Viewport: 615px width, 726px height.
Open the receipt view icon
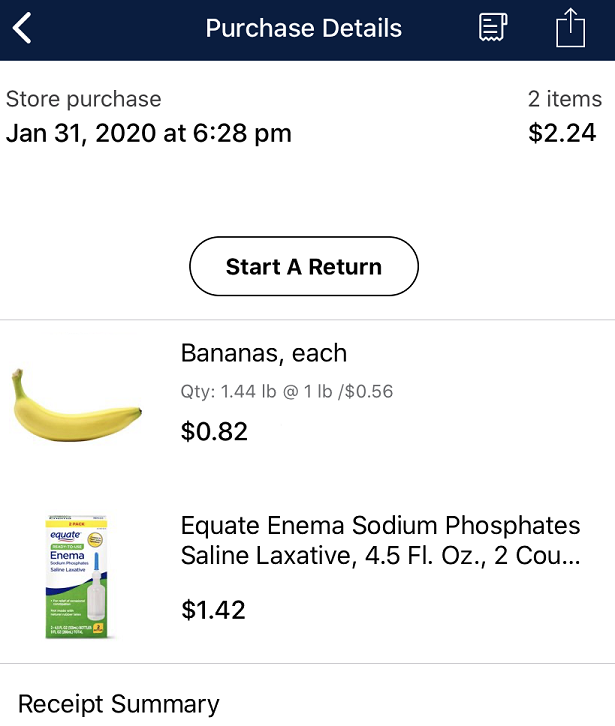point(493,27)
